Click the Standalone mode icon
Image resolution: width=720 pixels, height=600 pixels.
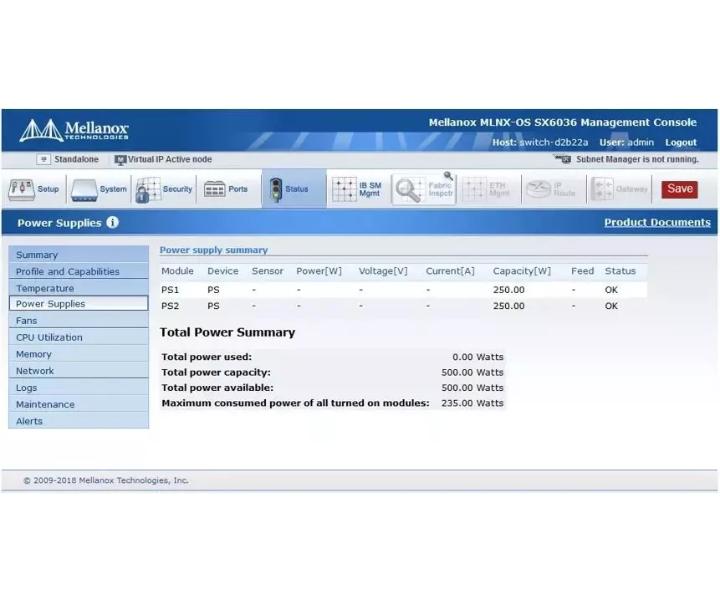43,159
